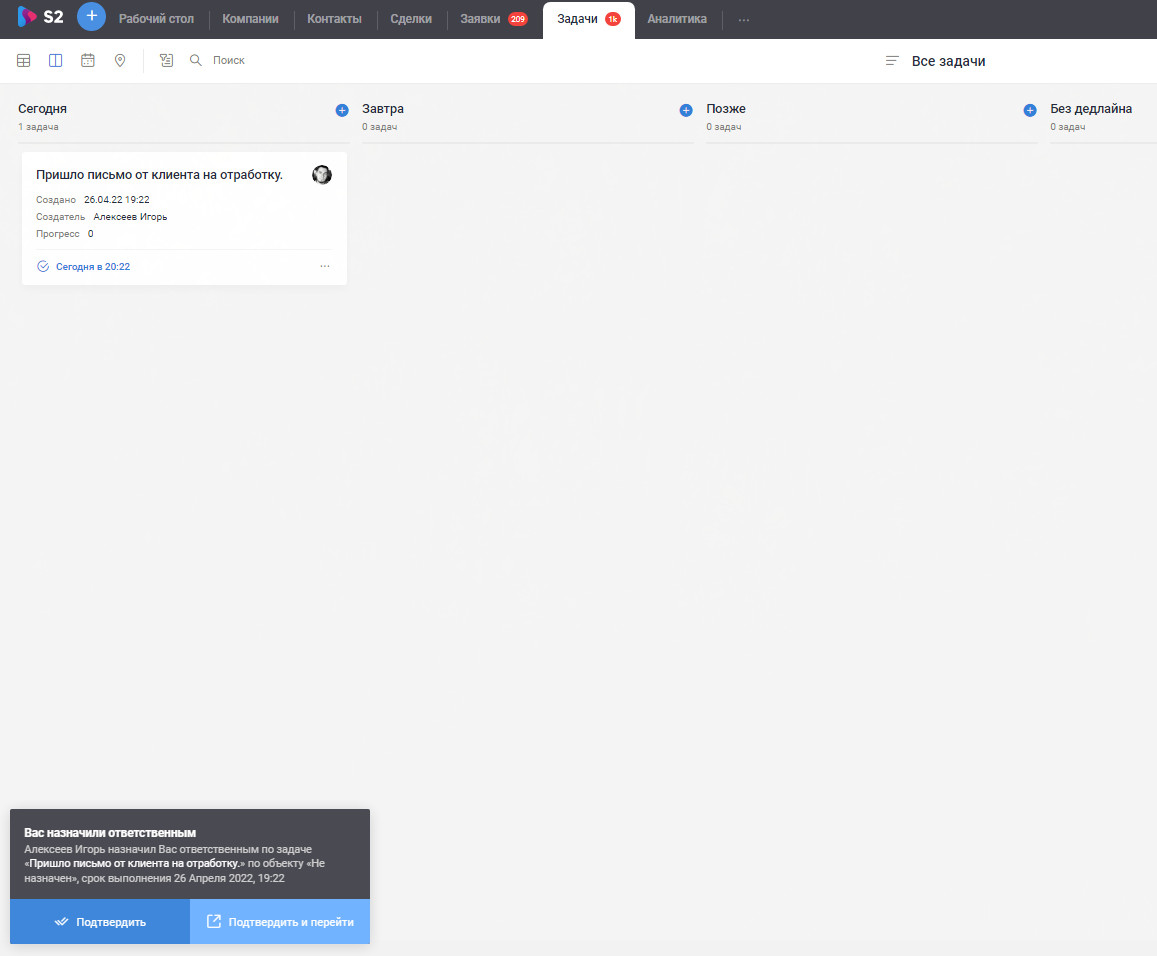Click the Позже column header
The image size is (1157, 956).
coord(725,108)
